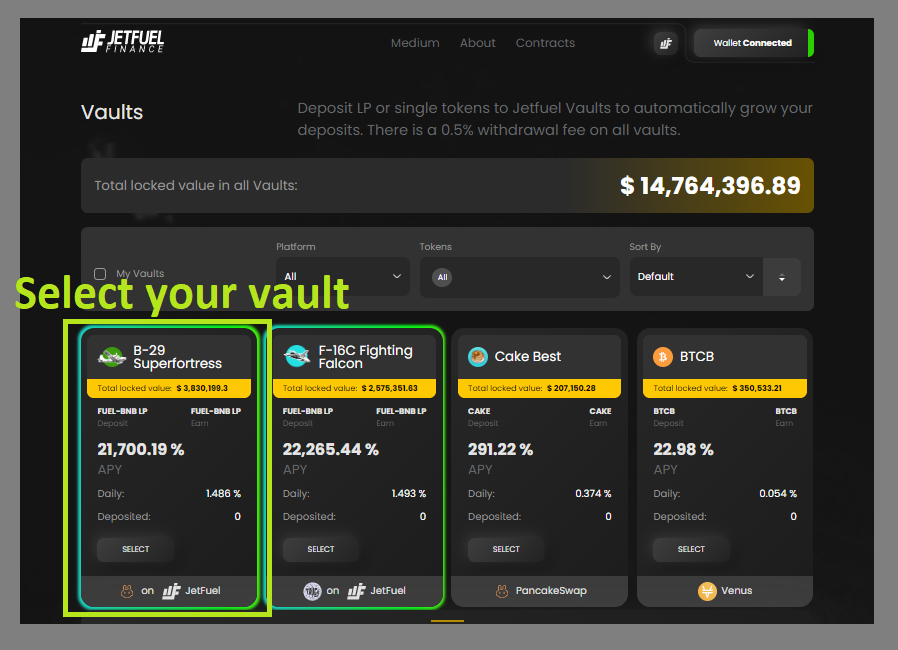Go to the About page
The width and height of the screenshot is (898, 650).
click(x=478, y=43)
